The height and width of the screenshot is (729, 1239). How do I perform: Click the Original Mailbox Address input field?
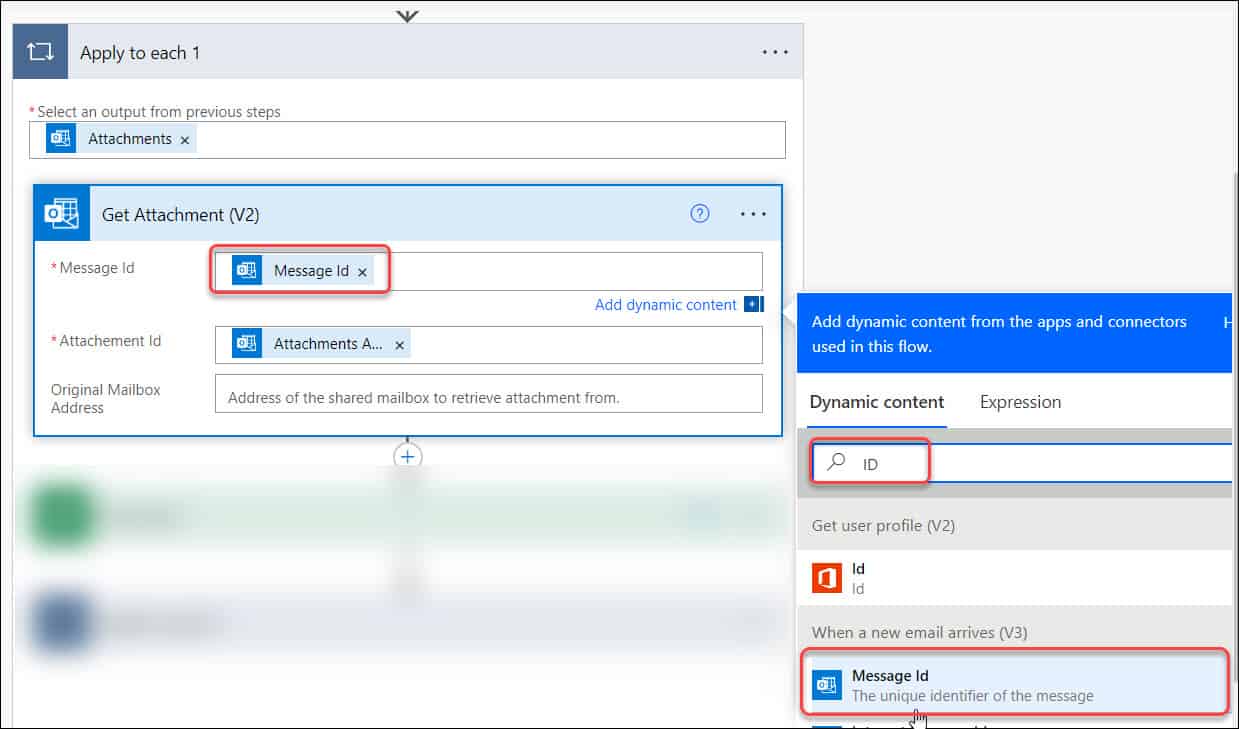[x=488, y=392]
